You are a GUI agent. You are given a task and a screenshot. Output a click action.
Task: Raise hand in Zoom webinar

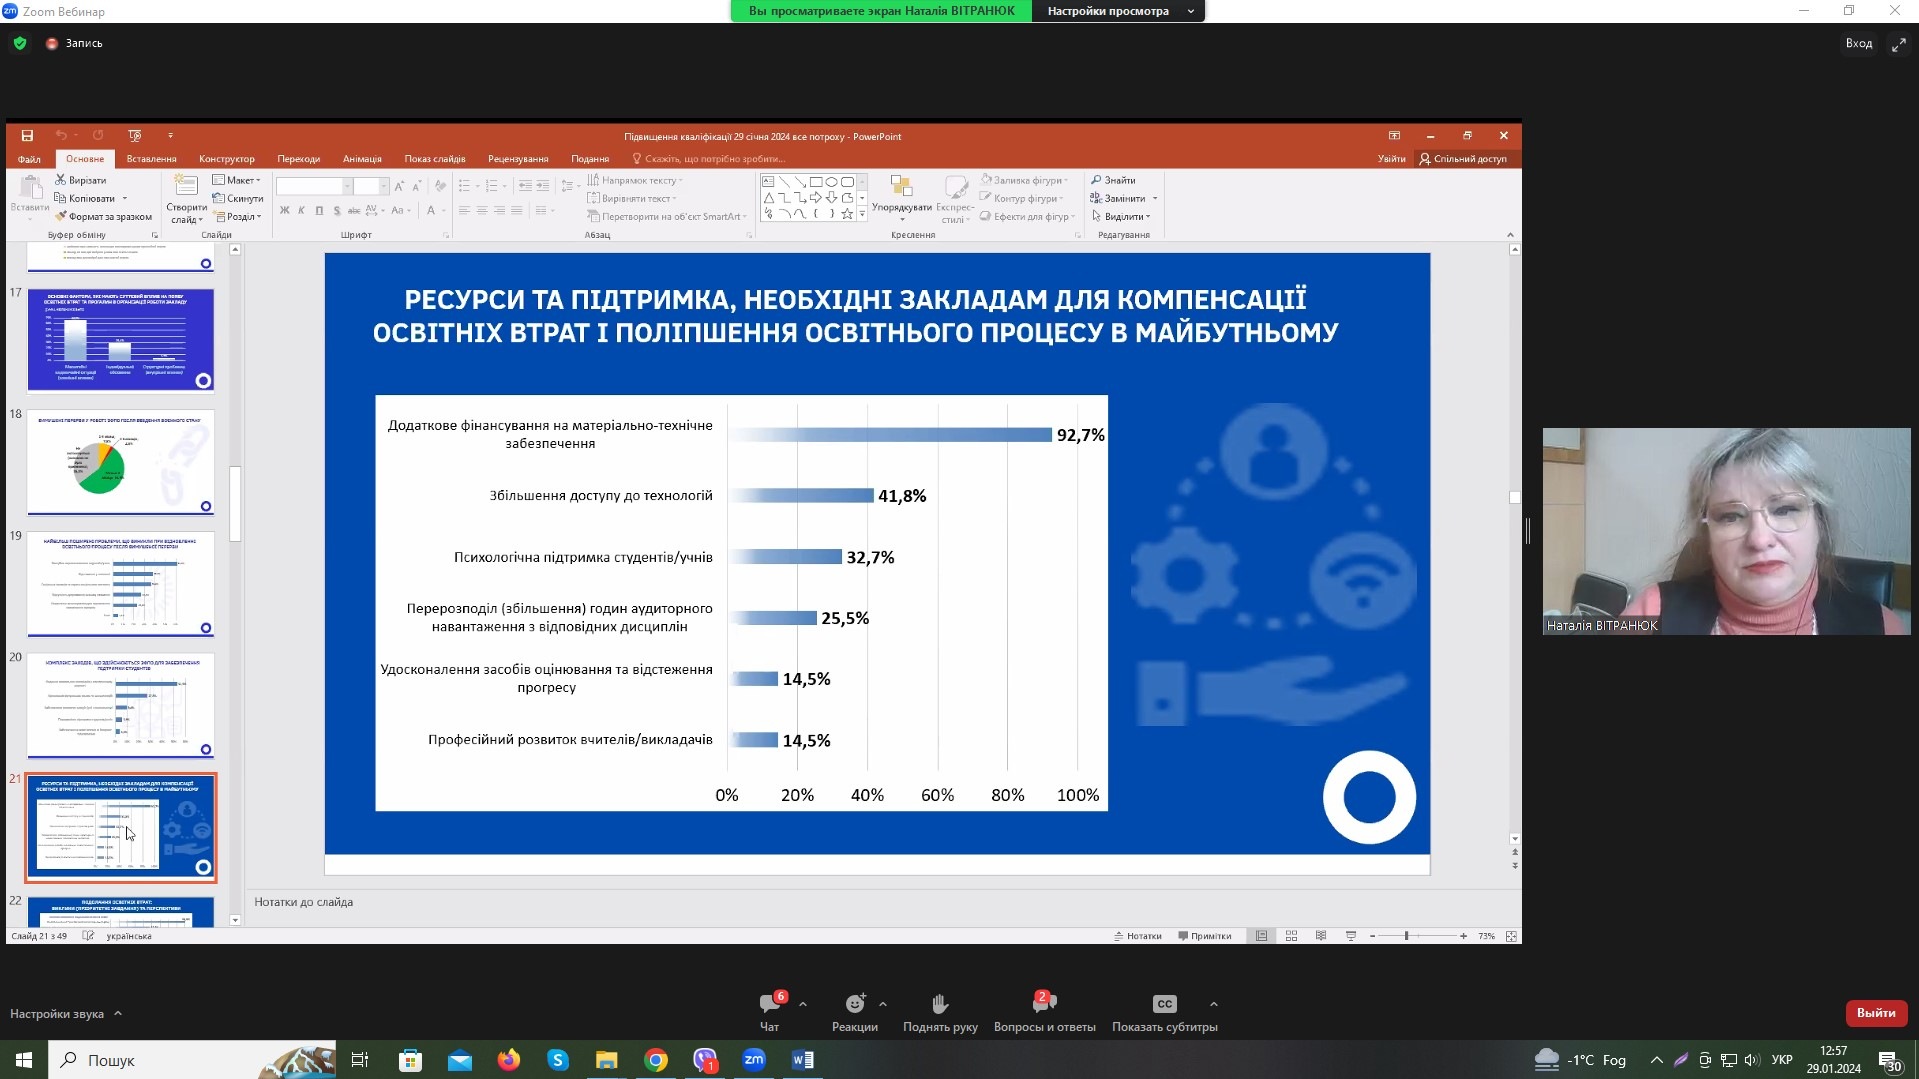tap(939, 1004)
